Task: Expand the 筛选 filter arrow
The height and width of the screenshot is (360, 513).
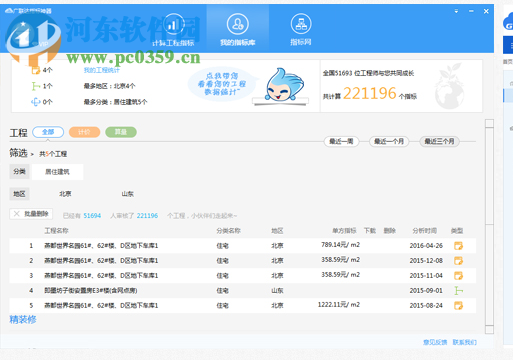Action: [x=32, y=154]
